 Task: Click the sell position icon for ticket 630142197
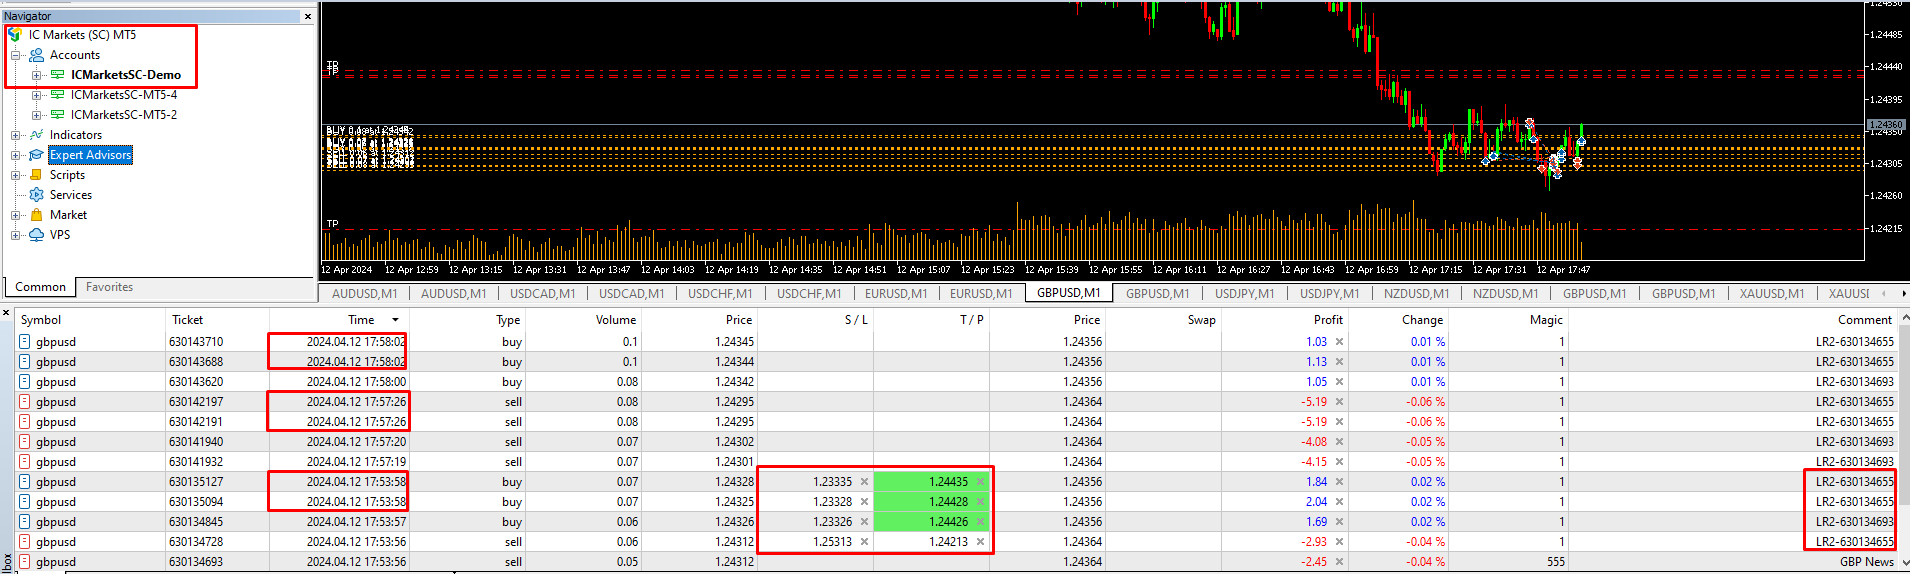[x=25, y=402]
